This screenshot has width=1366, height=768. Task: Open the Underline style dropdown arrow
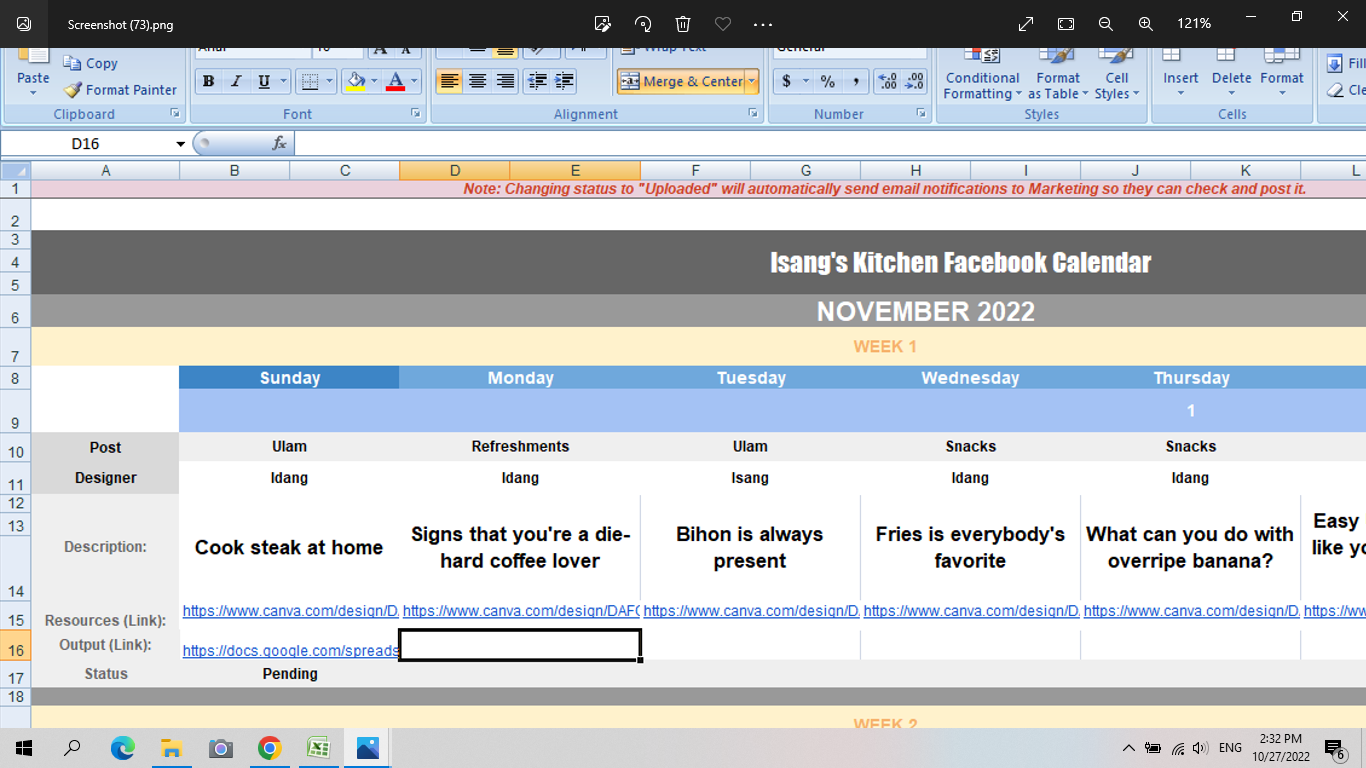(283, 82)
